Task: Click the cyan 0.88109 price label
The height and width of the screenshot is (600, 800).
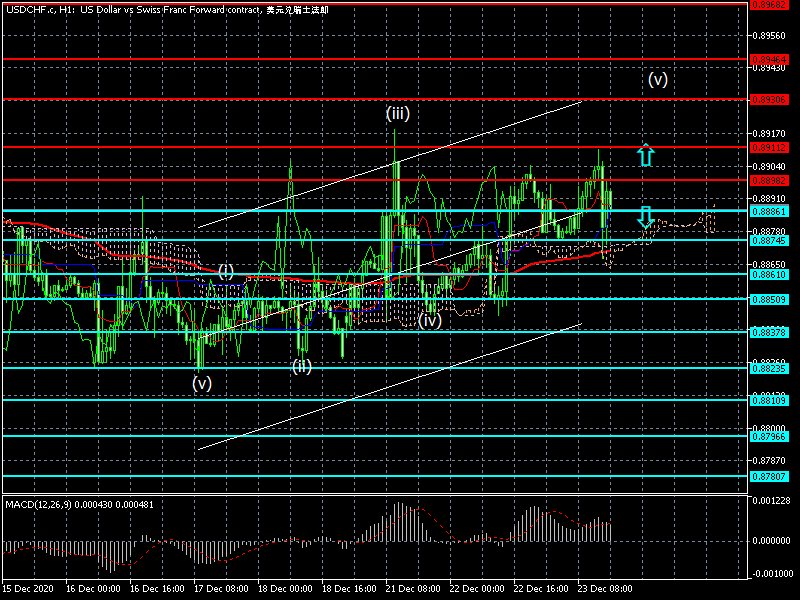Action: 769,401
